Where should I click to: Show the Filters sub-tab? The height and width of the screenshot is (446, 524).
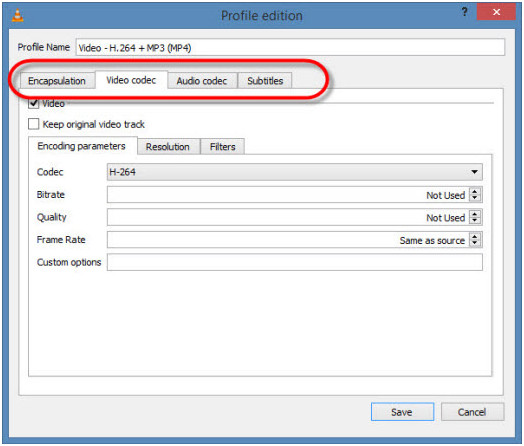click(223, 147)
